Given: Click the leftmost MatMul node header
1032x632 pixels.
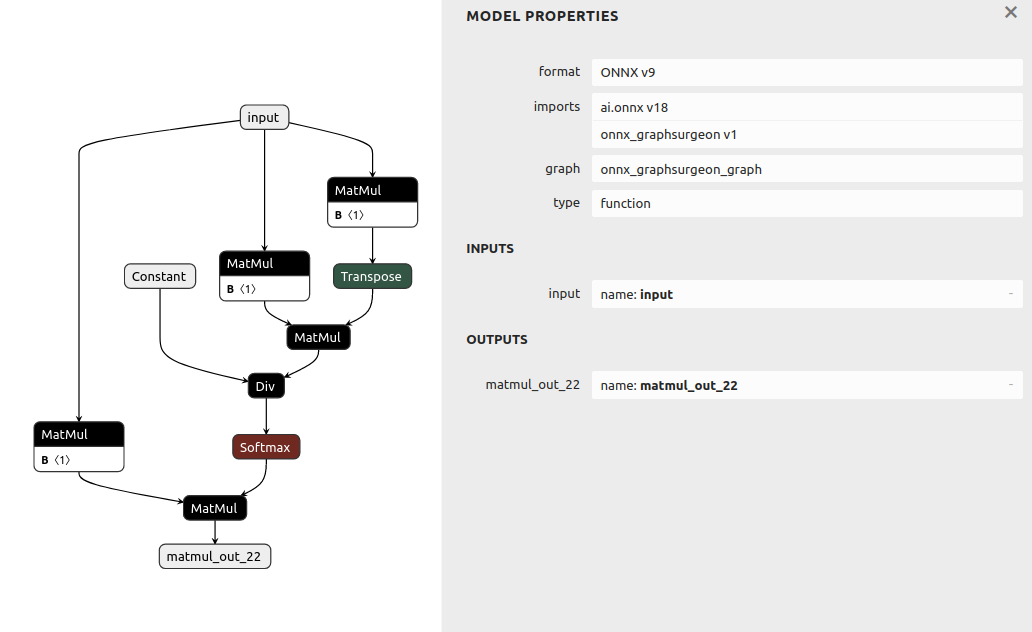Looking at the screenshot, I should pos(79,434).
